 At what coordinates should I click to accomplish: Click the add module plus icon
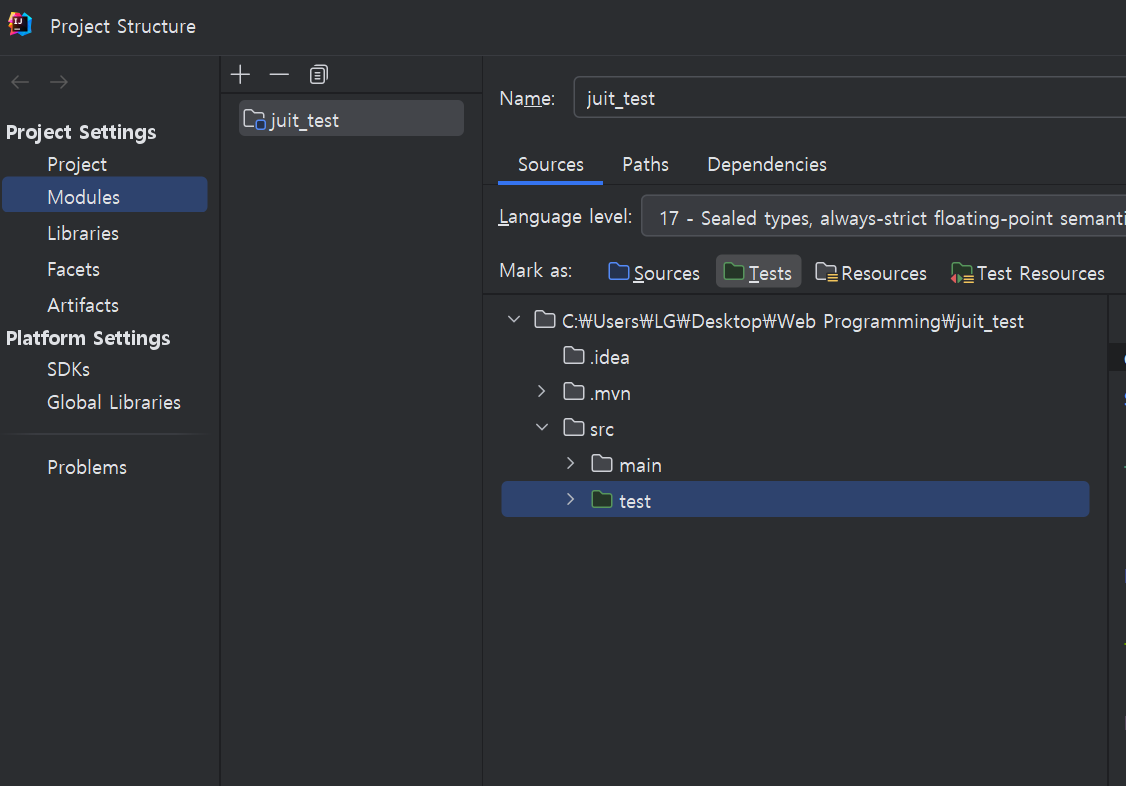pyautogui.click(x=240, y=75)
